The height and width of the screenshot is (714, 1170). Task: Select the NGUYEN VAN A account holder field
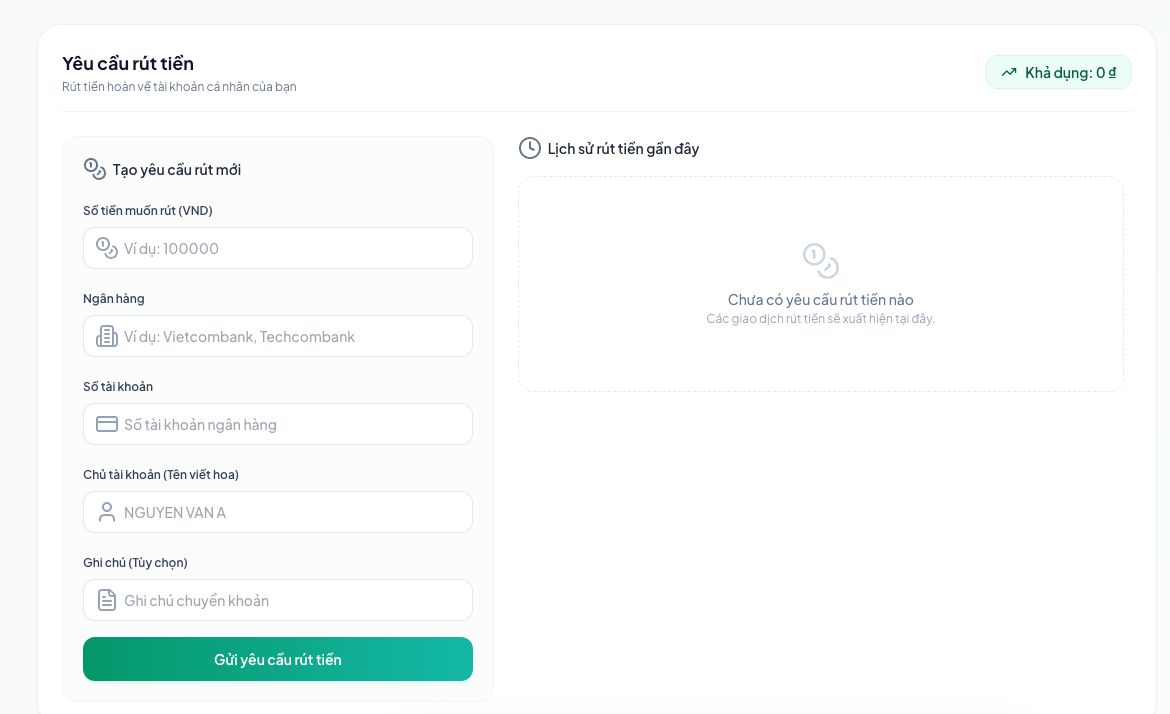pos(278,513)
